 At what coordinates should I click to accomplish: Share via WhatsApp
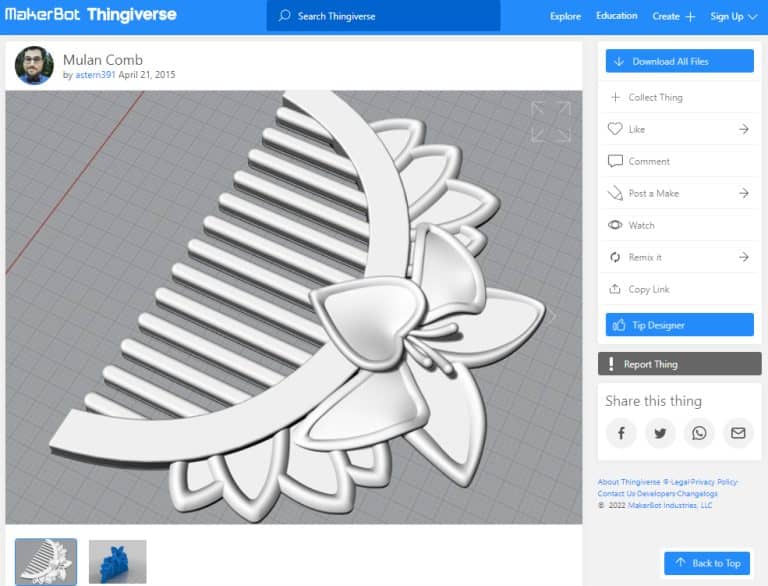point(699,433)
